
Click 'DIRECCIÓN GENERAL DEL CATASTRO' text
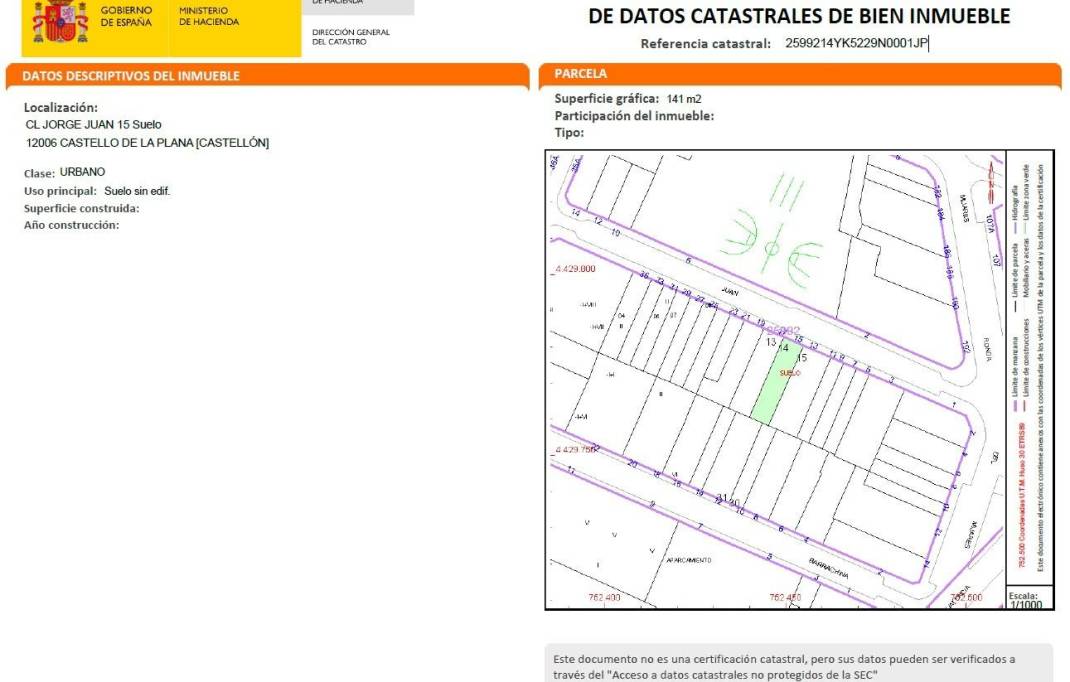(351, 37)
